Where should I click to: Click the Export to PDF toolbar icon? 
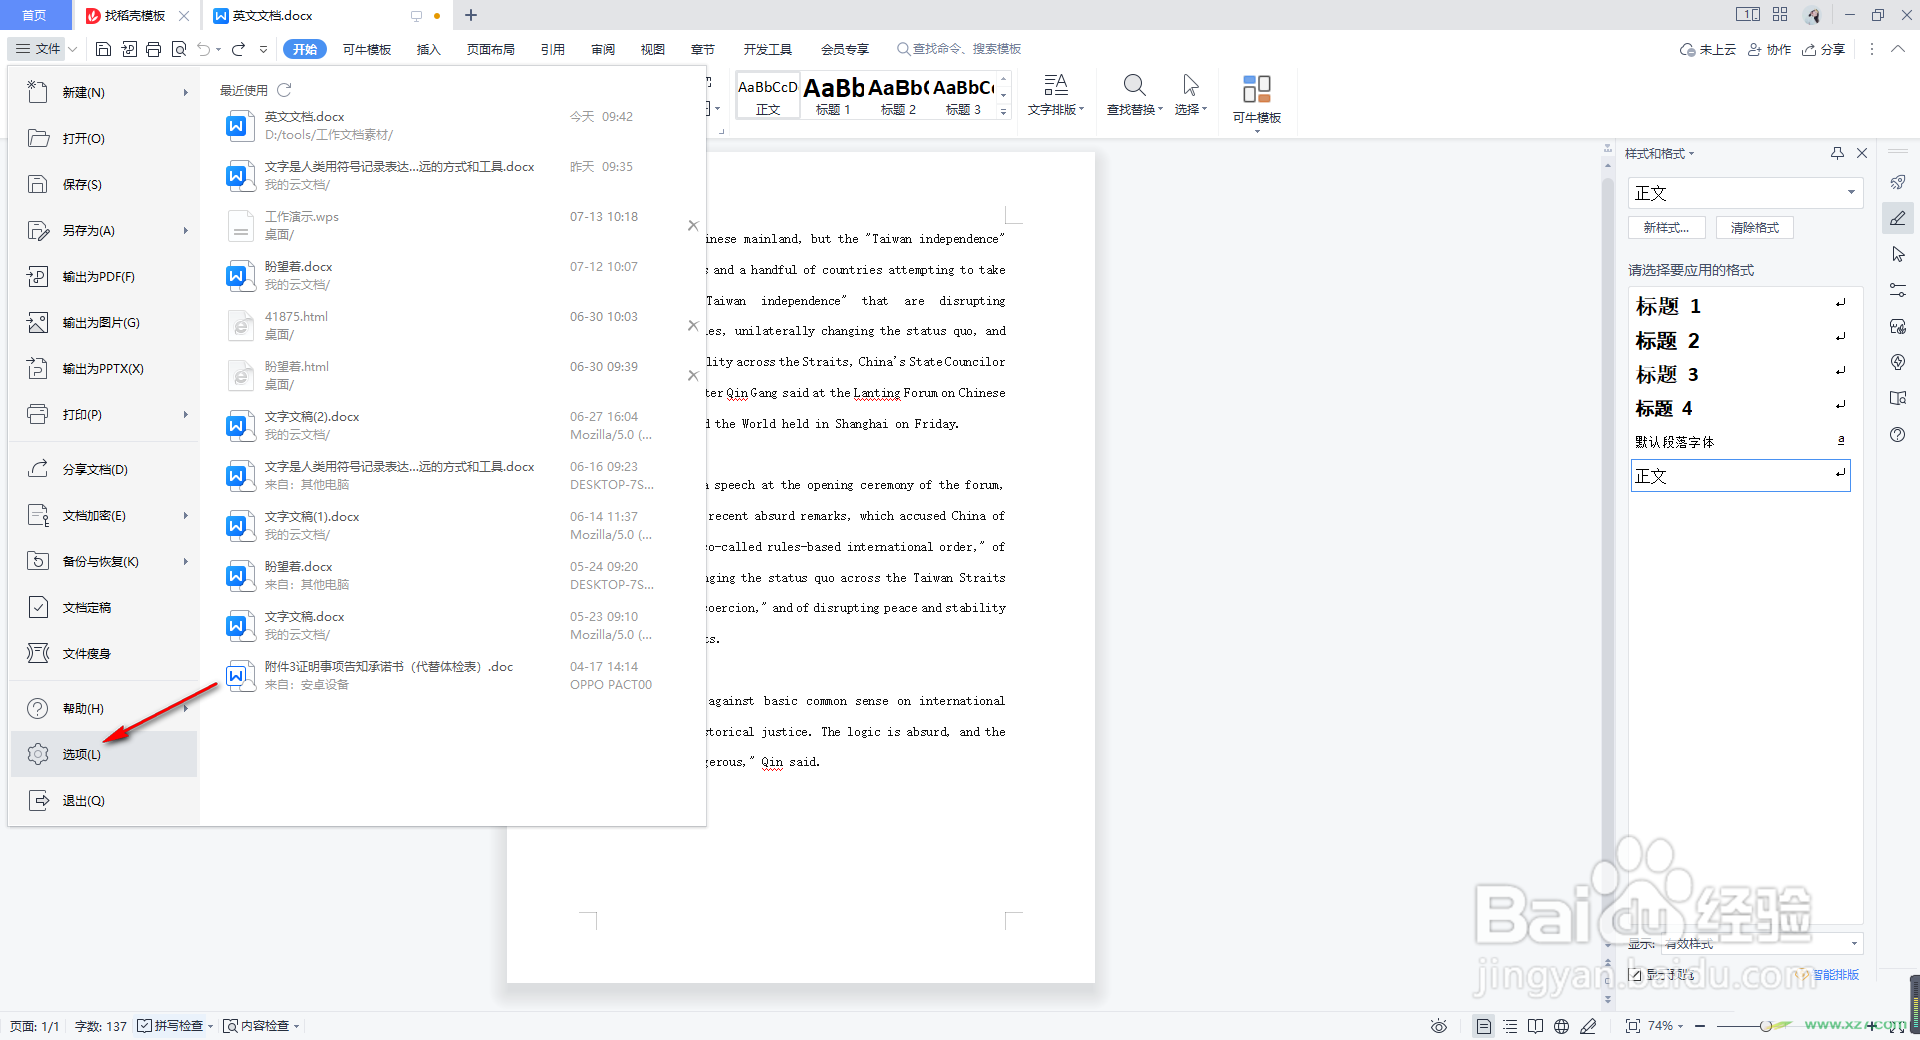(129, 49)
